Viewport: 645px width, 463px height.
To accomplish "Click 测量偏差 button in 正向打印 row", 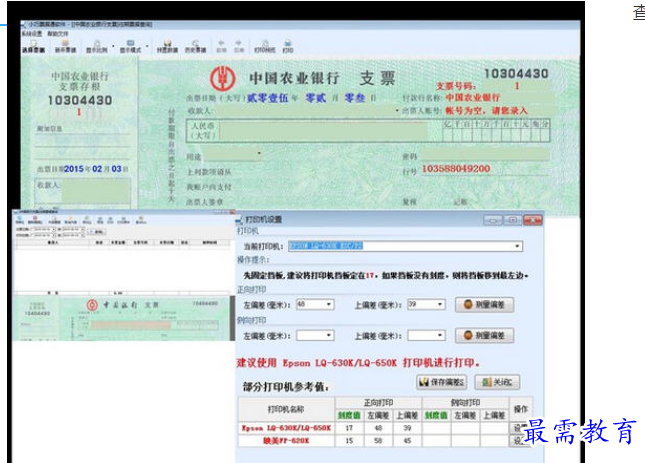I will pyautogui.click(x=485, y=305).
